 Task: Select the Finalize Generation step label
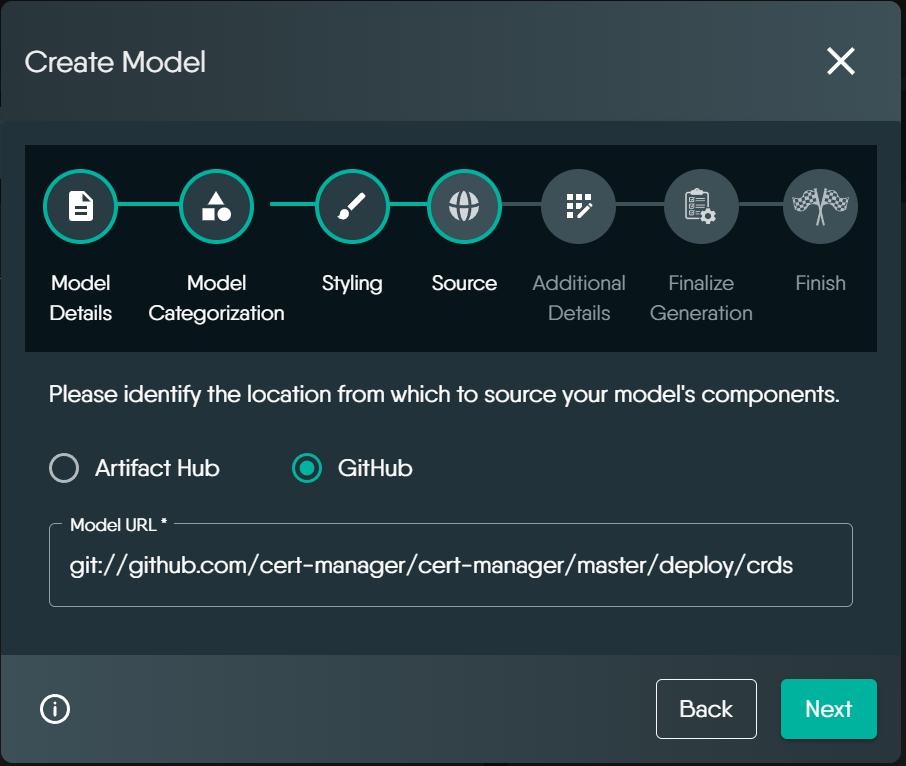pyautogui.click(x=701, y=298)
